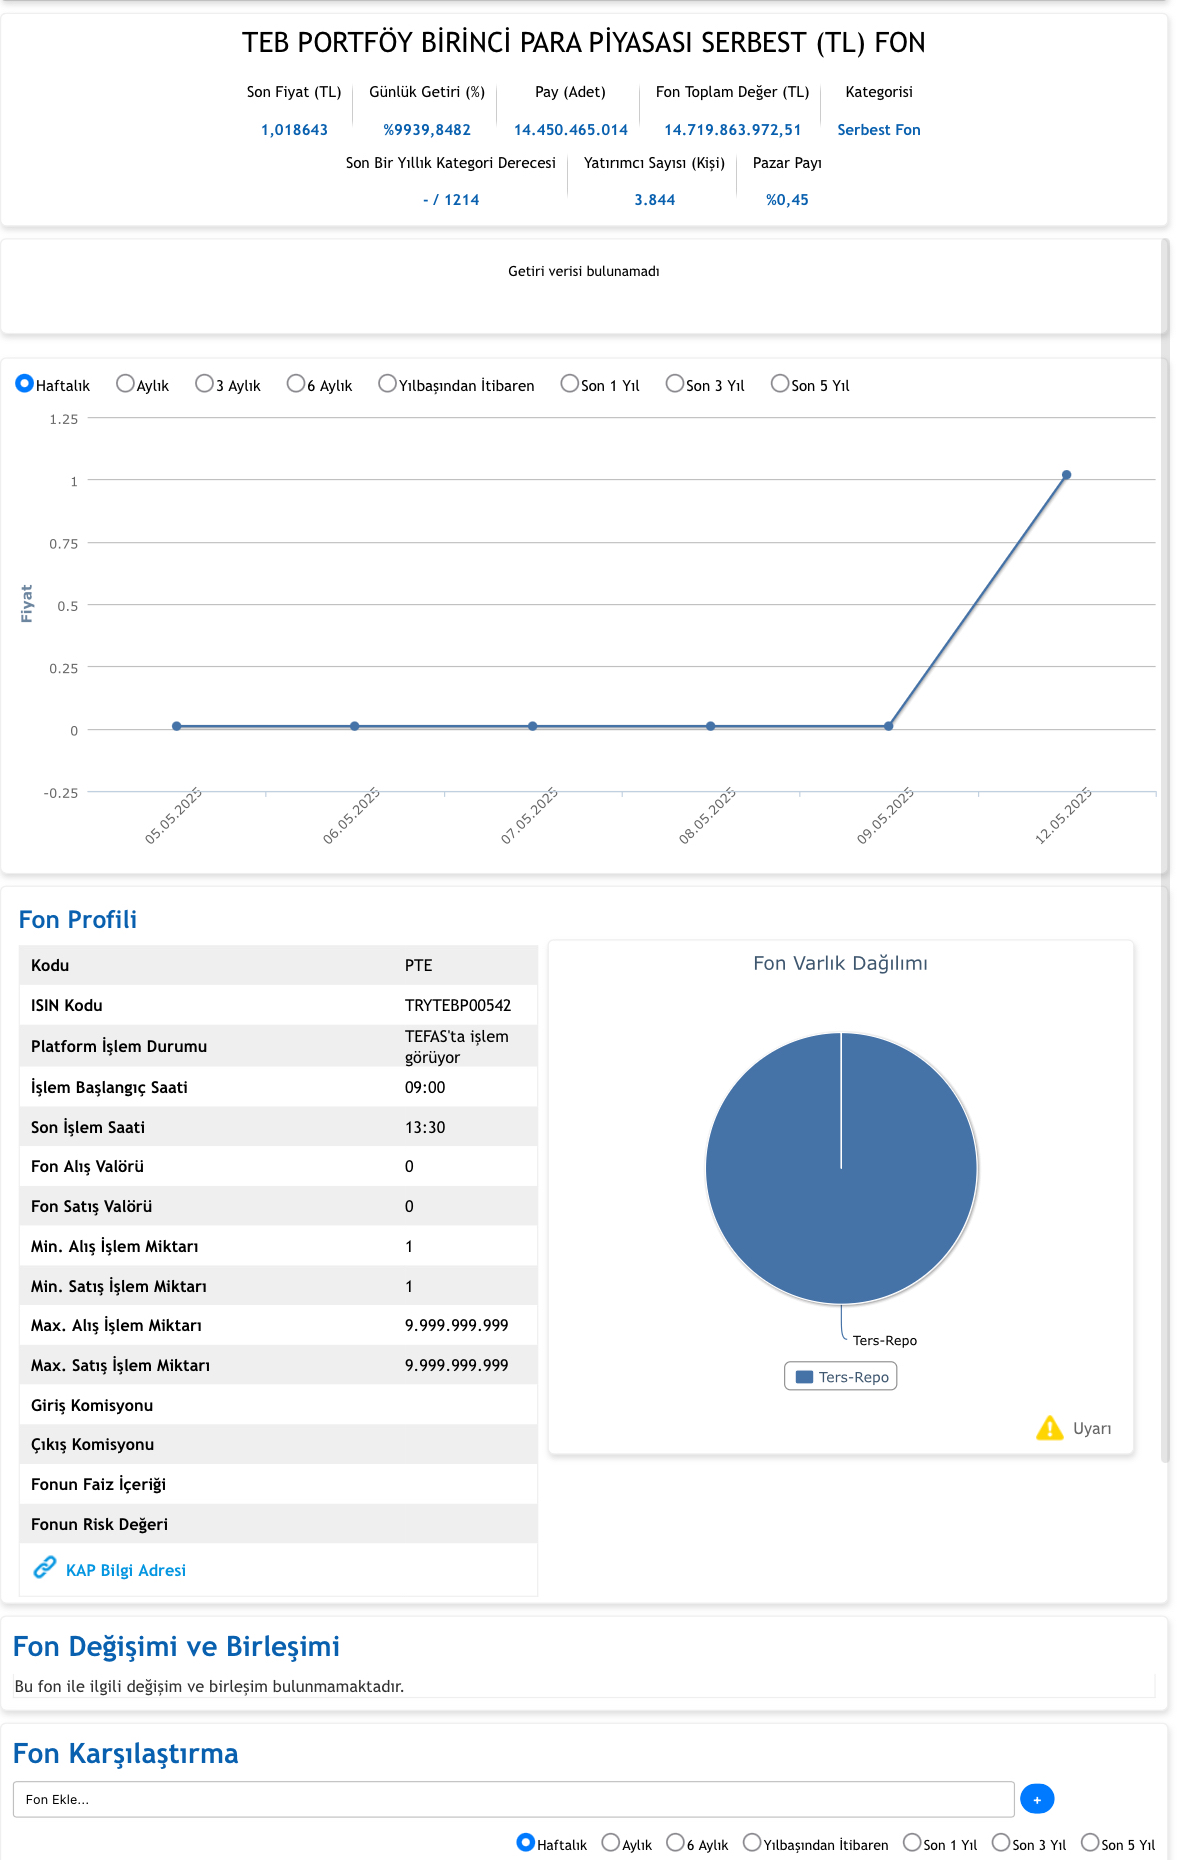1179x1860 pixels.
Task: Click the Yatırımcı Sayısı value 3.844
Action: tap(655, 200)
